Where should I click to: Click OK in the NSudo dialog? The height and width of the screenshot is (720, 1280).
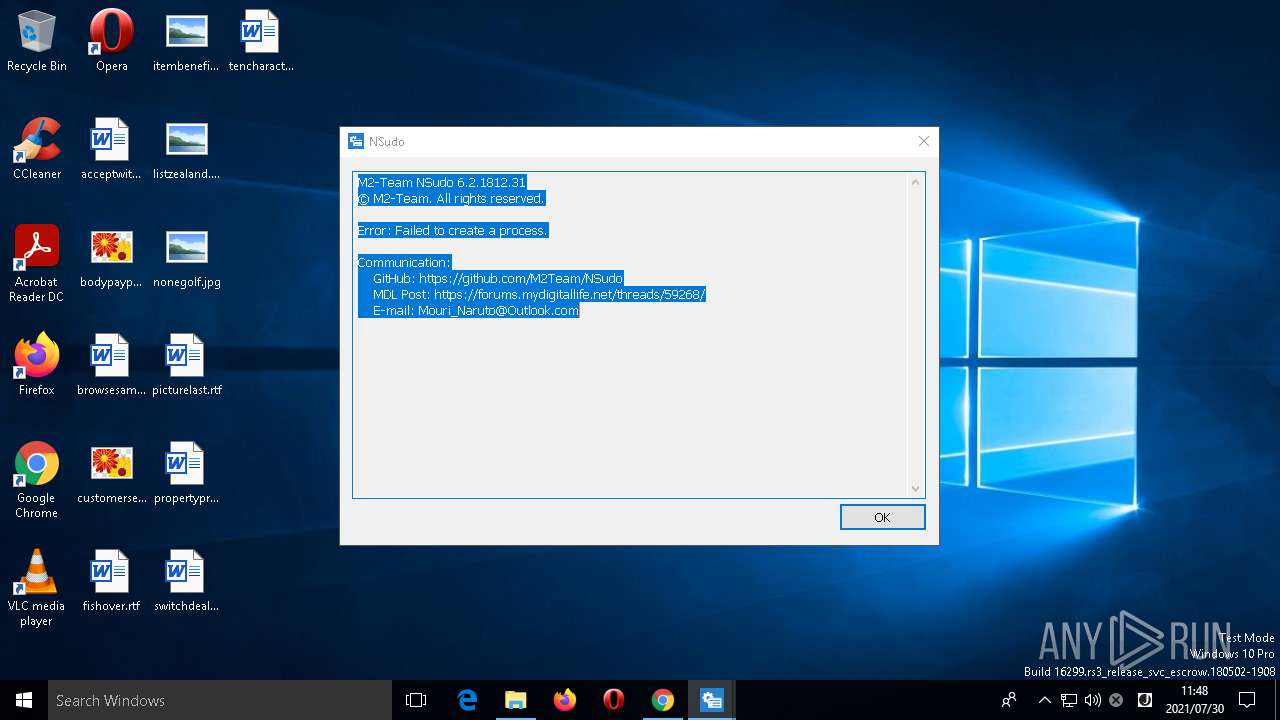[882, 517]
